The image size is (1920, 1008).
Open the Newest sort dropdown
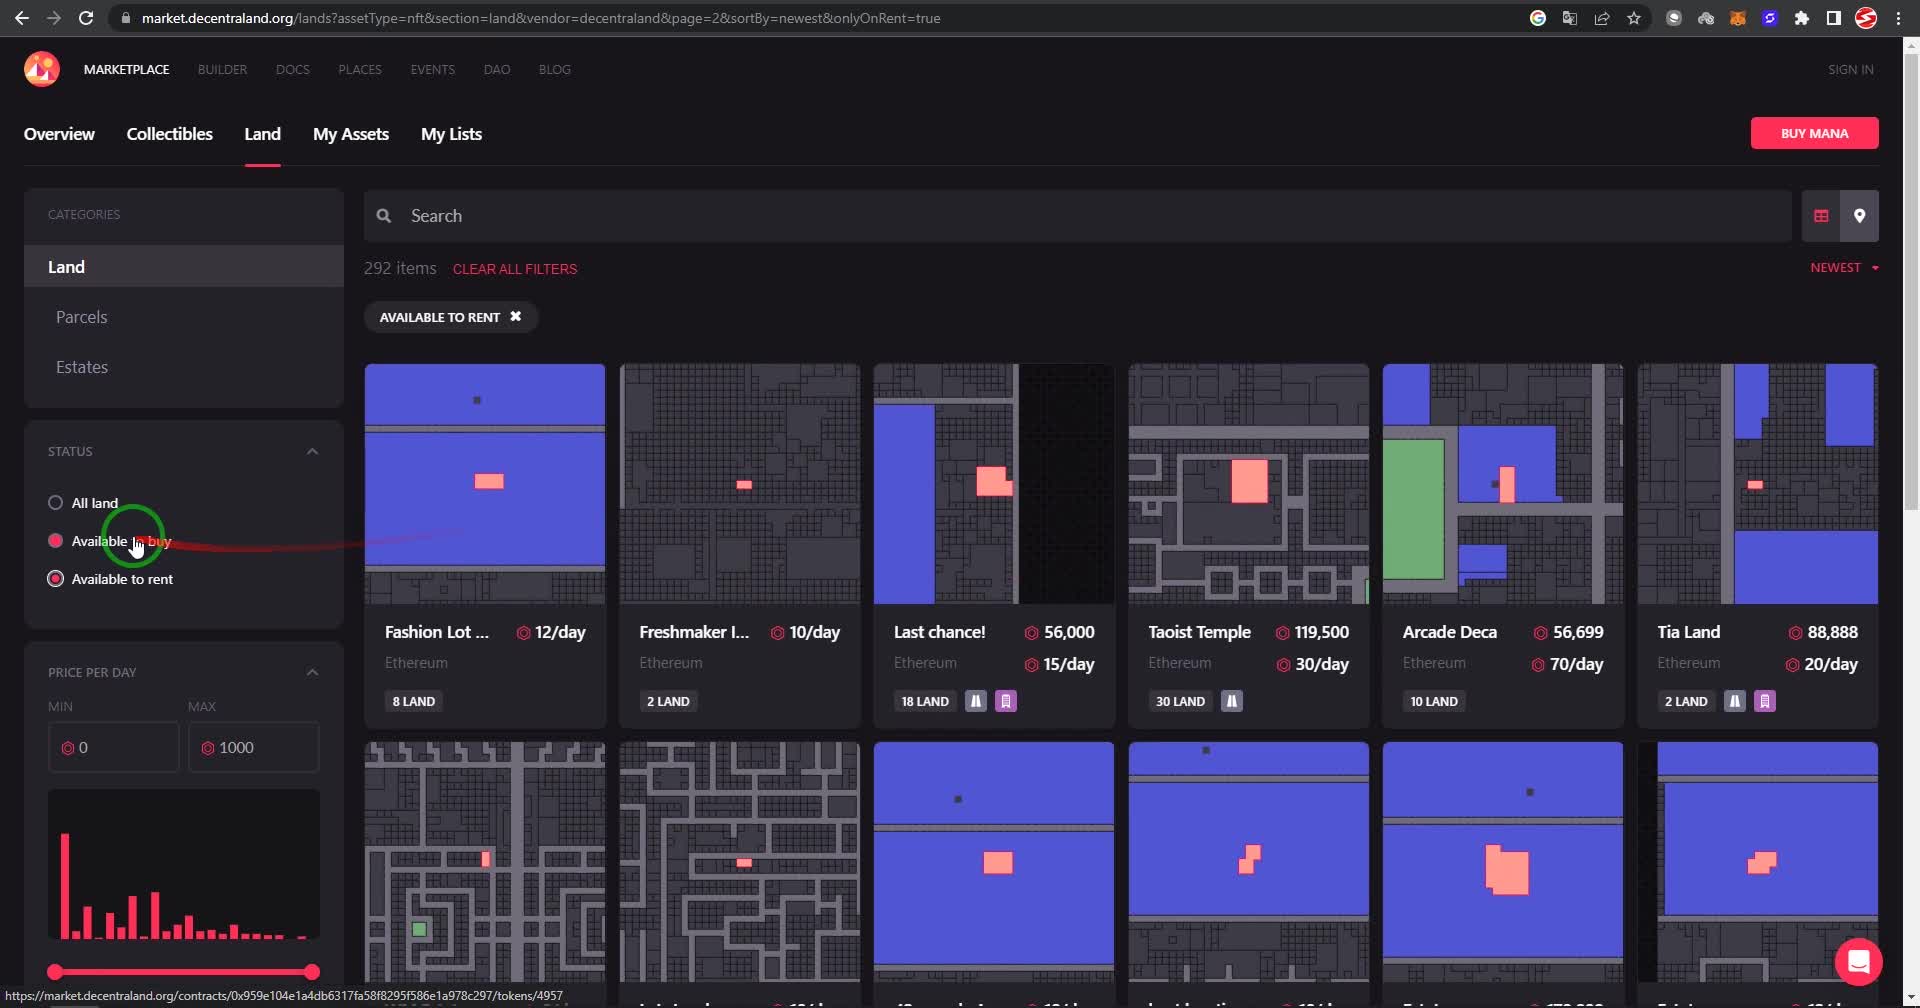(1843, 268)
